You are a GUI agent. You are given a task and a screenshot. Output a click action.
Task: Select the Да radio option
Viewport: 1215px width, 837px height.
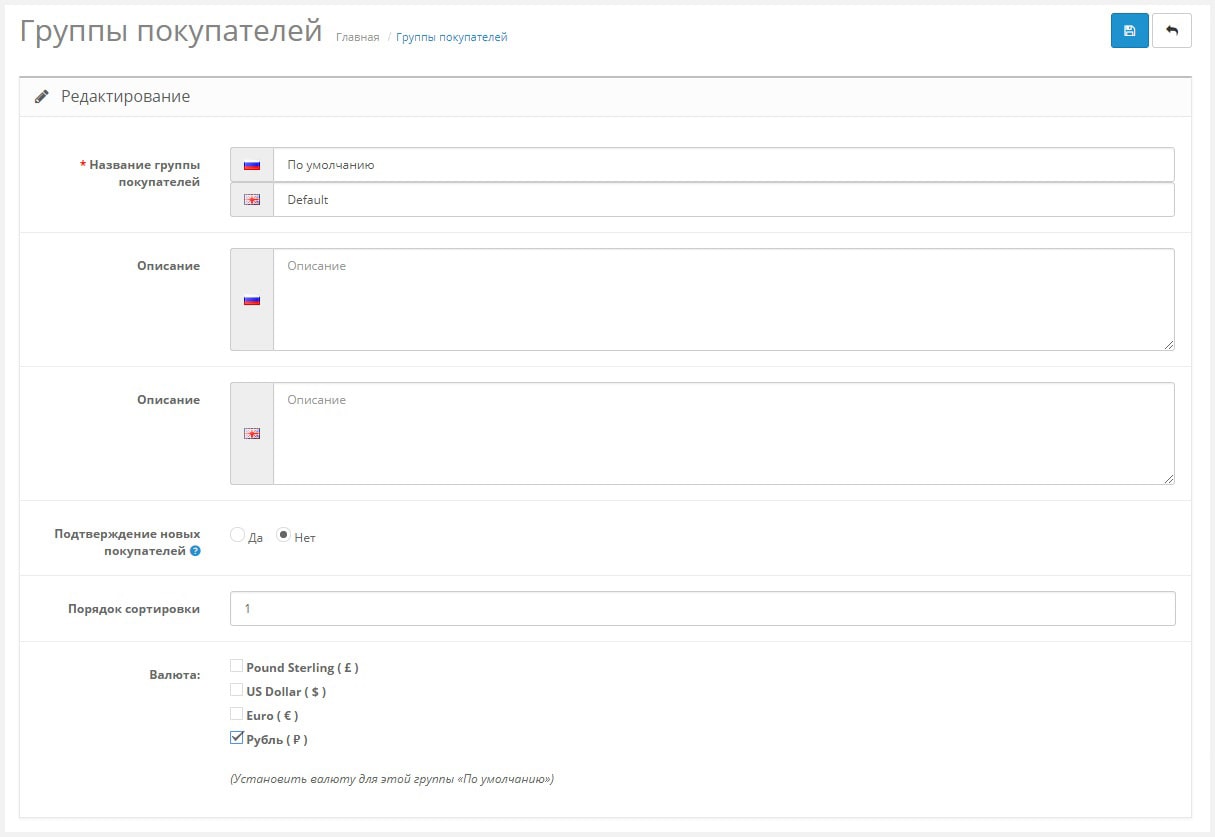(x=237, y=535)
